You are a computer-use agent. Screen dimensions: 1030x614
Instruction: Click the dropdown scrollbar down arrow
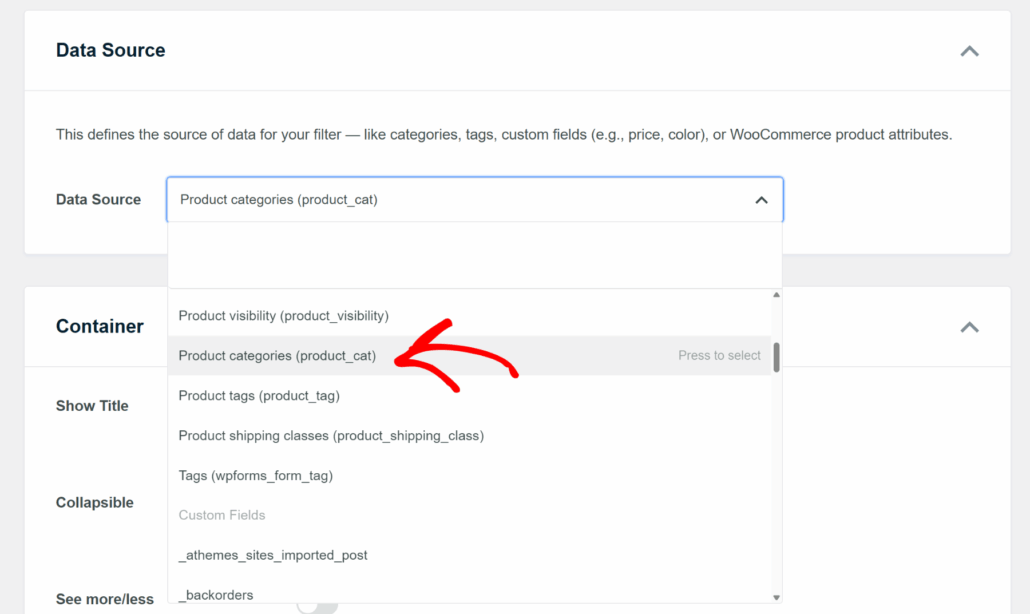pos(775,598)
